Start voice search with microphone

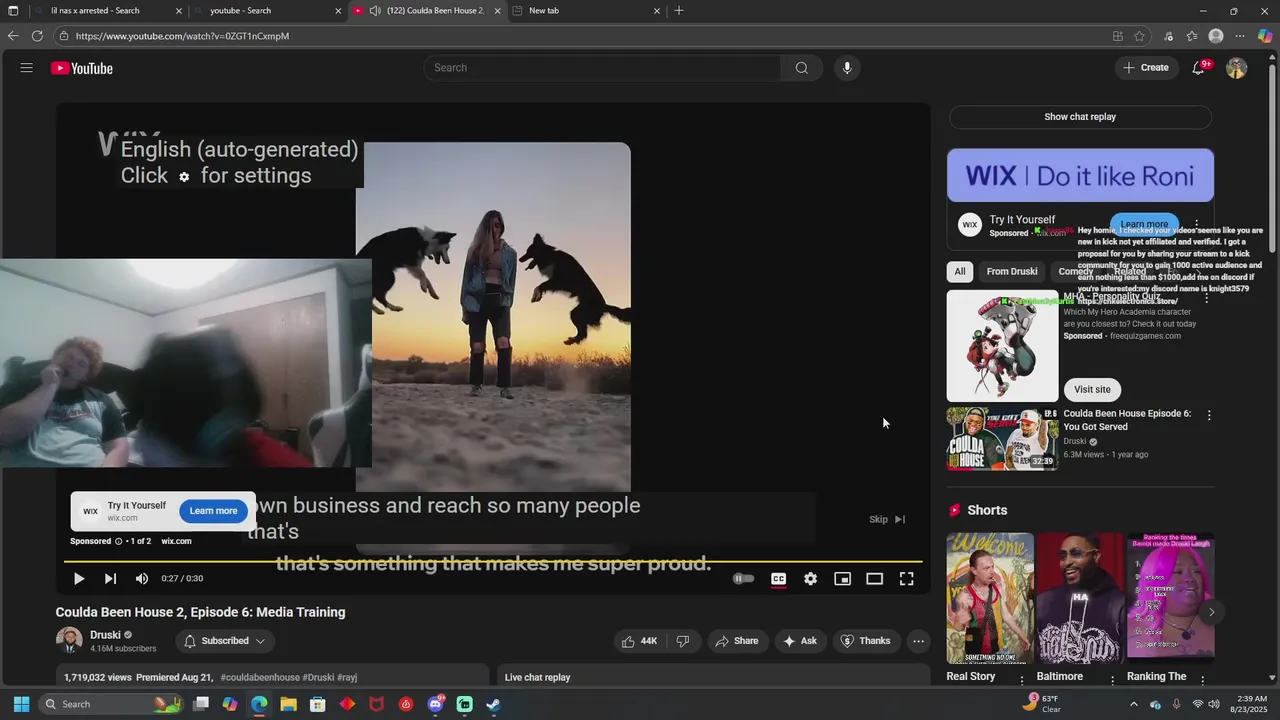847,68
